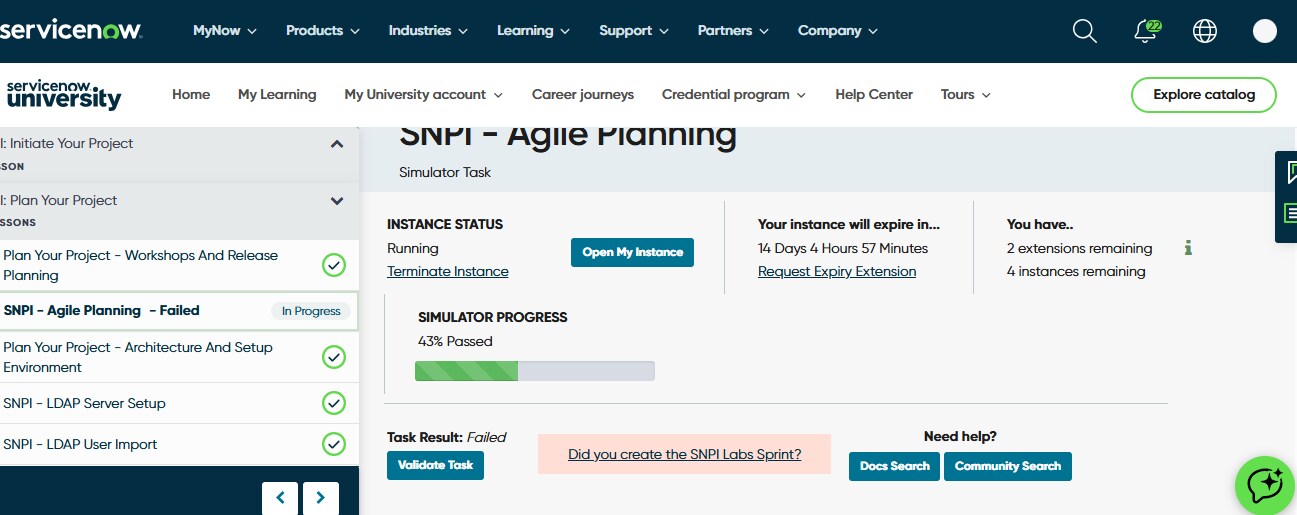
Task: Go to My Learning tab
Action: click(x=277, y=94)
